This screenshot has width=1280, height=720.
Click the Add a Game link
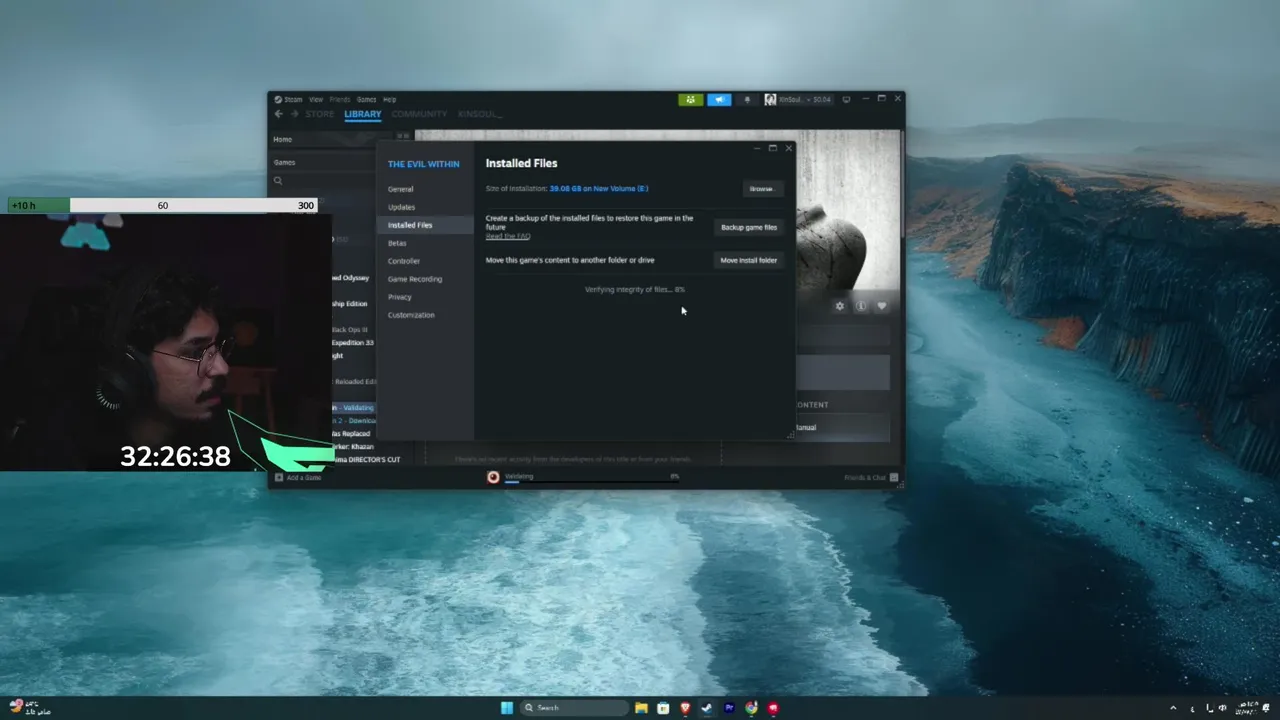[x=304, y=477]
